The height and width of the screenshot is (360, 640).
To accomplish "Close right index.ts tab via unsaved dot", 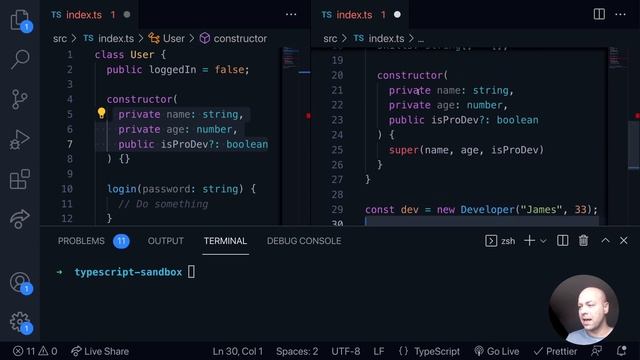I will (x=397, y=15).
